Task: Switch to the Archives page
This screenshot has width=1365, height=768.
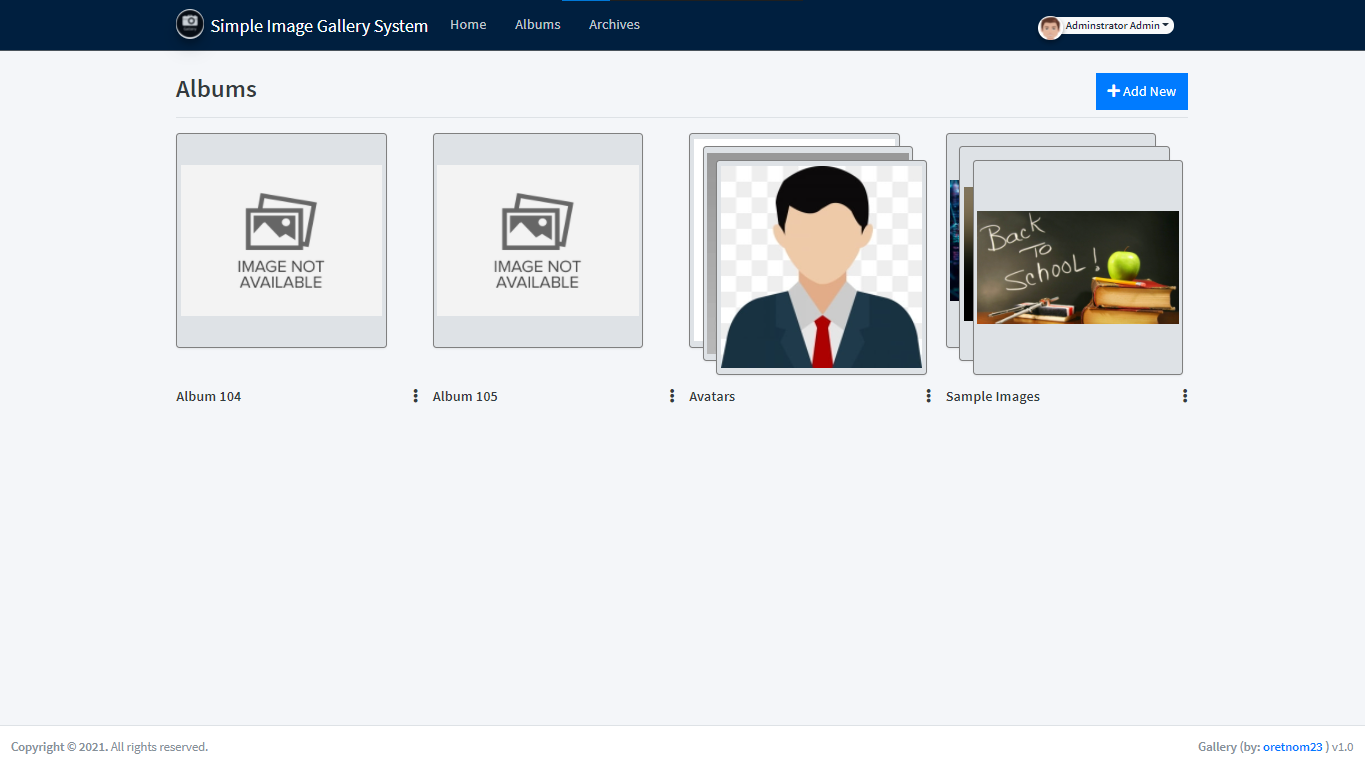Action: [614, 25]
